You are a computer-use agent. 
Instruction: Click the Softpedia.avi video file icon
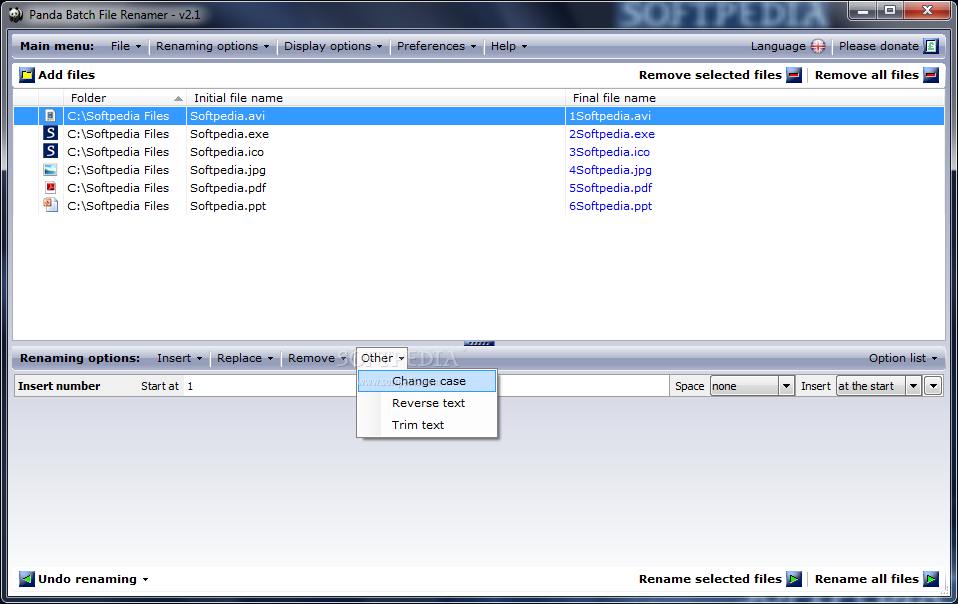click(x=51, y=115)
